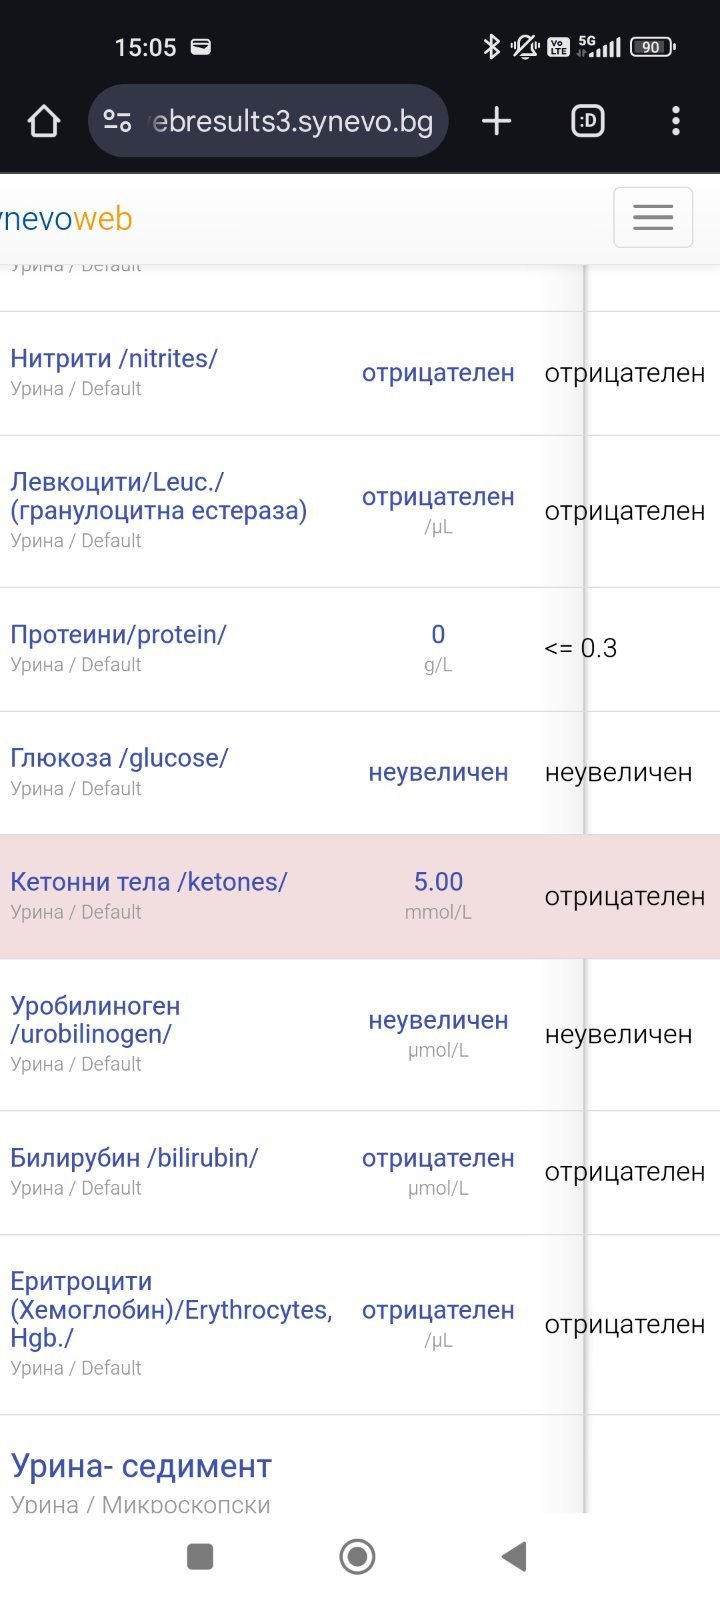Tap the Урина- седимент heading

click(141, 1466)
